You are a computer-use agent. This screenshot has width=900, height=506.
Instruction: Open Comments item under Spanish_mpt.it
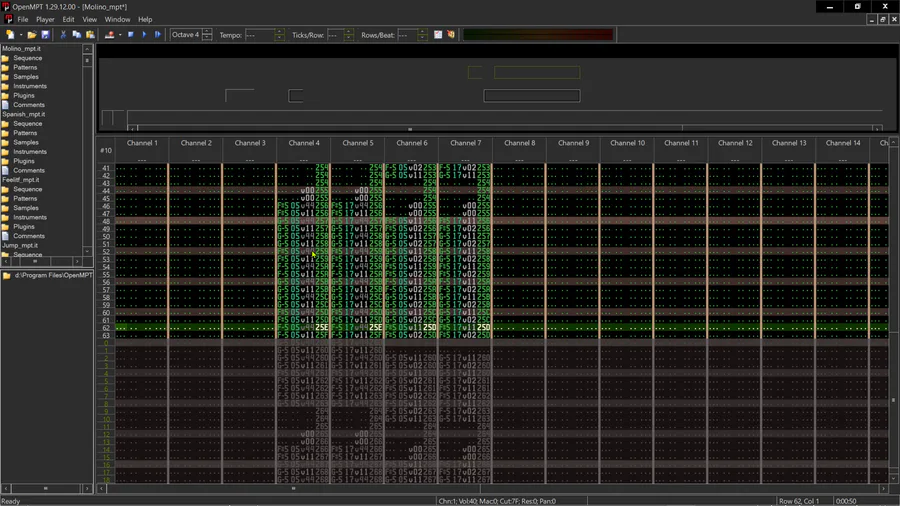coord(29,170)
